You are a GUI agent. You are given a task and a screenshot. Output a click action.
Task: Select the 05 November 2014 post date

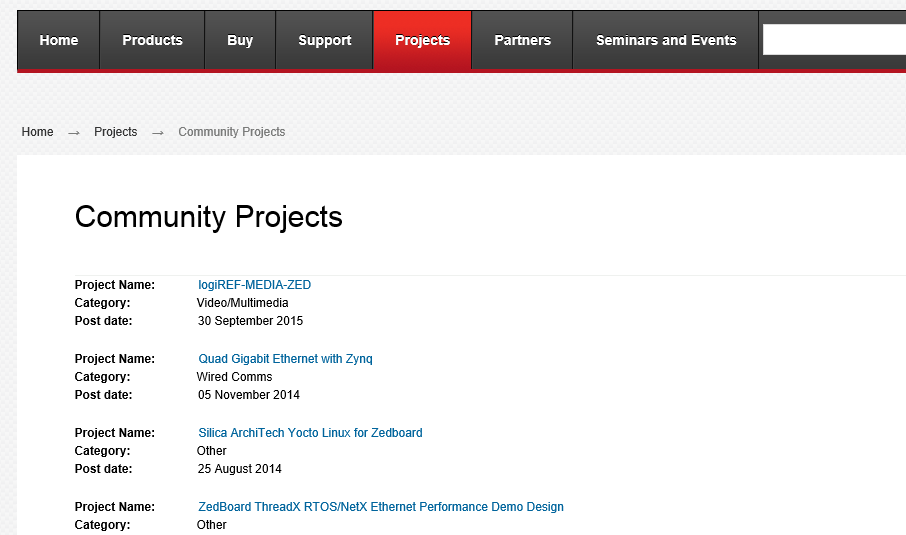click(249, 395)
